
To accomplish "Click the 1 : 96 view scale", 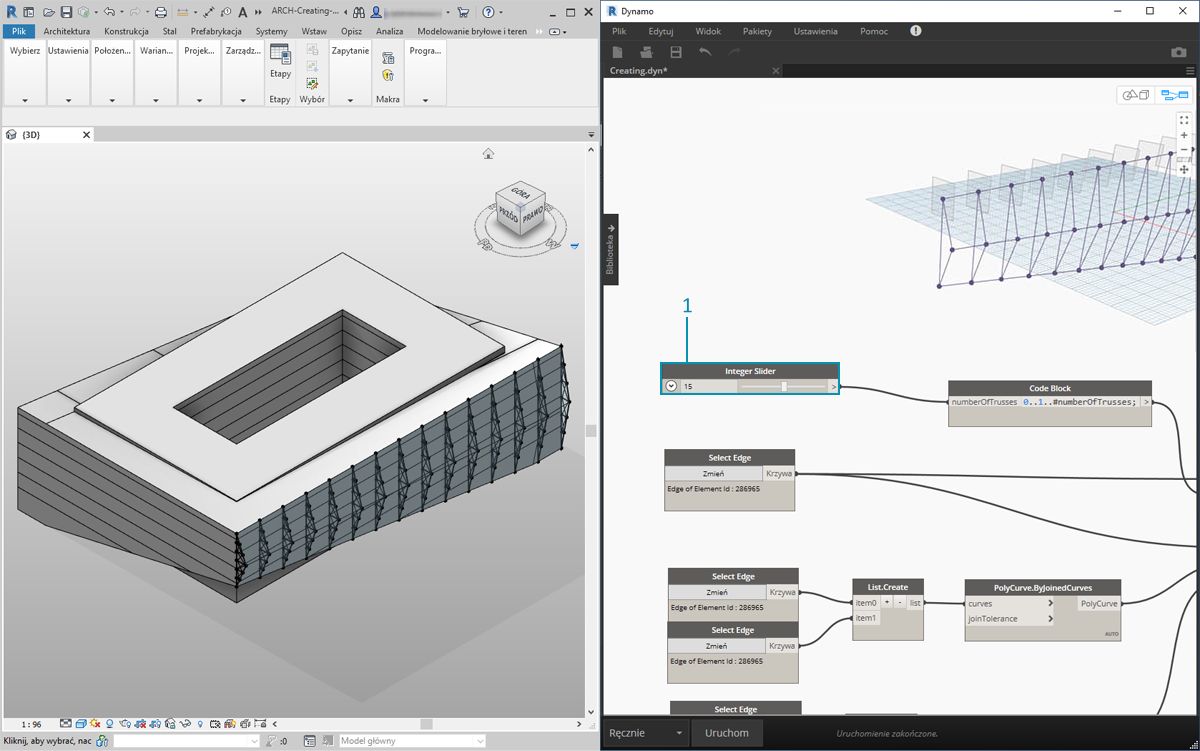I will (31, 724).
